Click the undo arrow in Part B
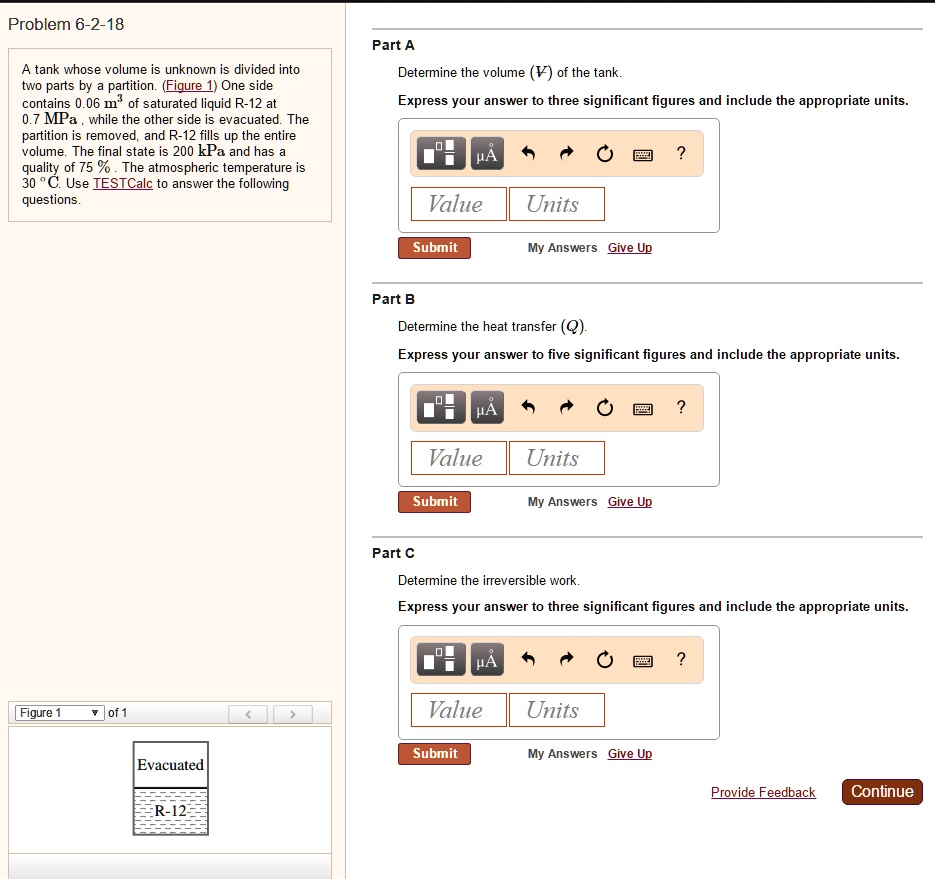Screen dimensions: 939x879 point(531,407)
